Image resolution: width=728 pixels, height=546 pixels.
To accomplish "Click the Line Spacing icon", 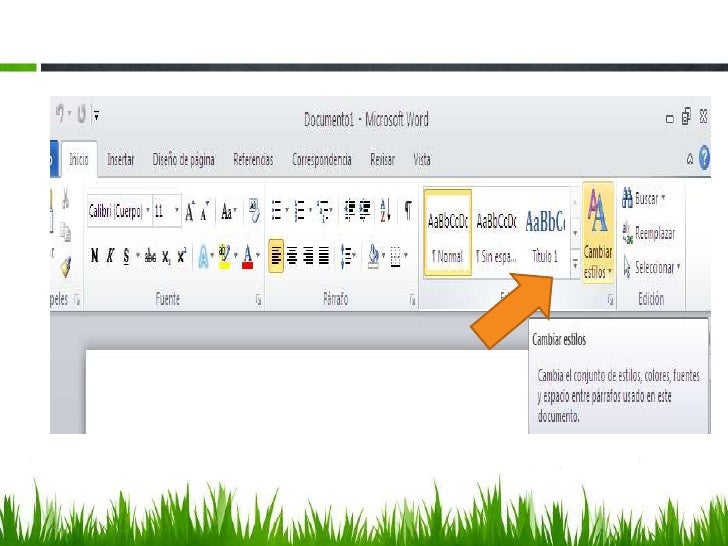I will pos(347,256).
